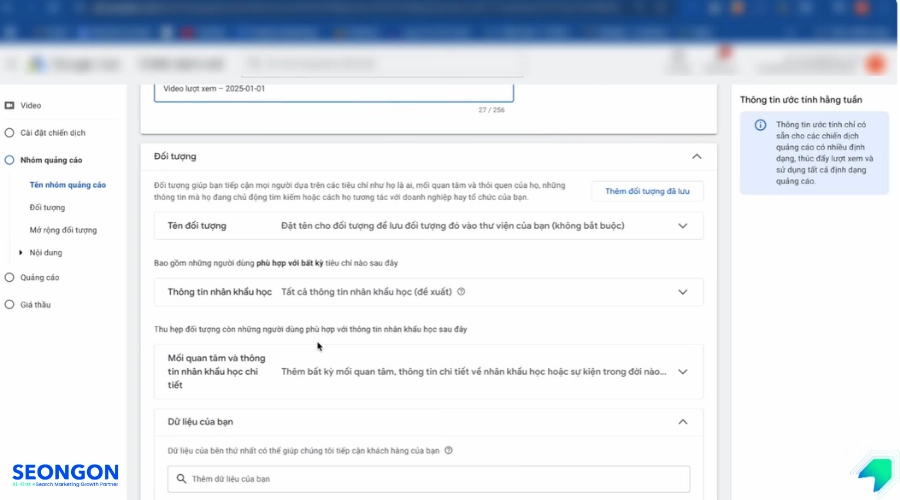900x500 pixels.
Task: Click Thông tin ước tính hằng tuần heading
Action: (x=801, y=100)
